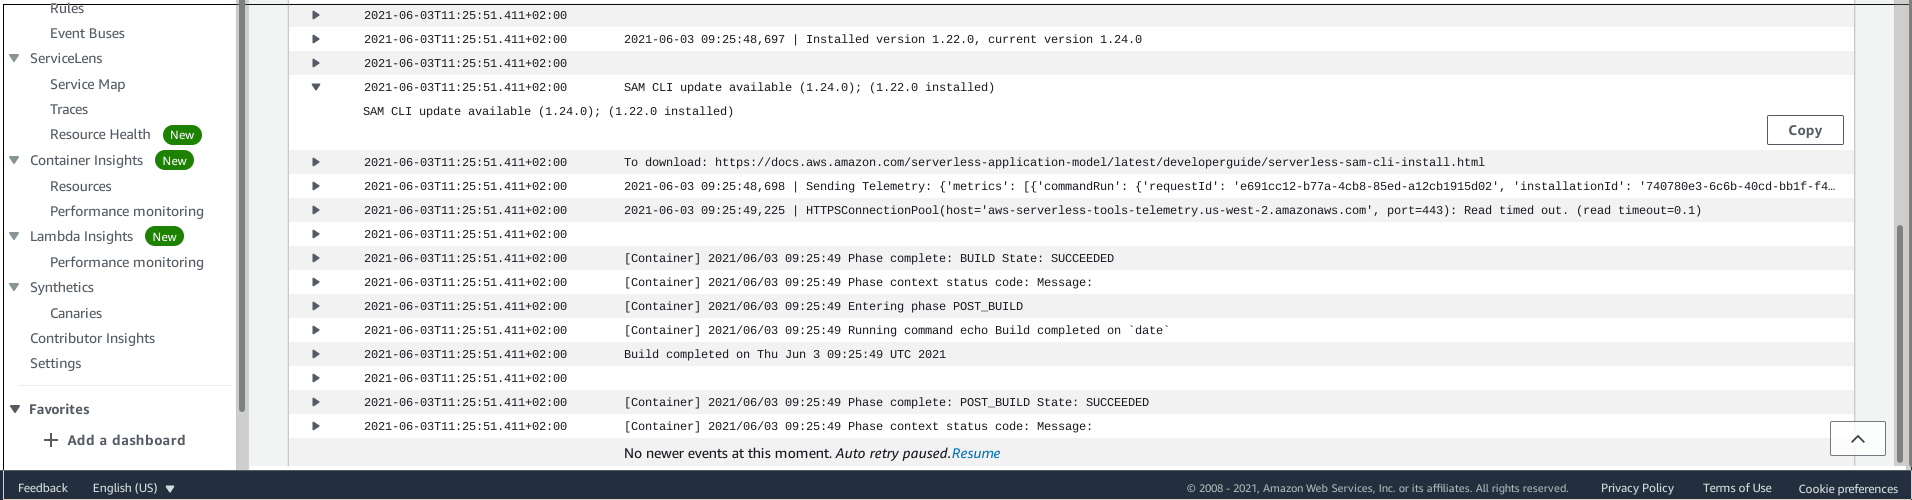This screenshot has width=1912, height=500.
Task: Collapse the Container Insights sidebar section
Action: (x=14, y=160)
